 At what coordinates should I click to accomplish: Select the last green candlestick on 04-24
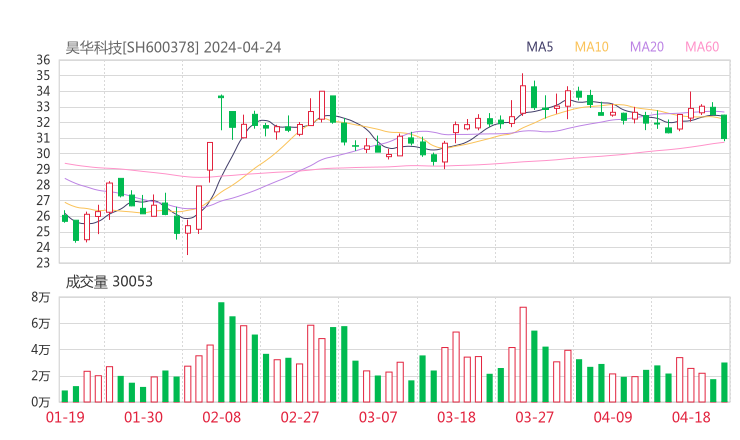[x=724, y=127]
